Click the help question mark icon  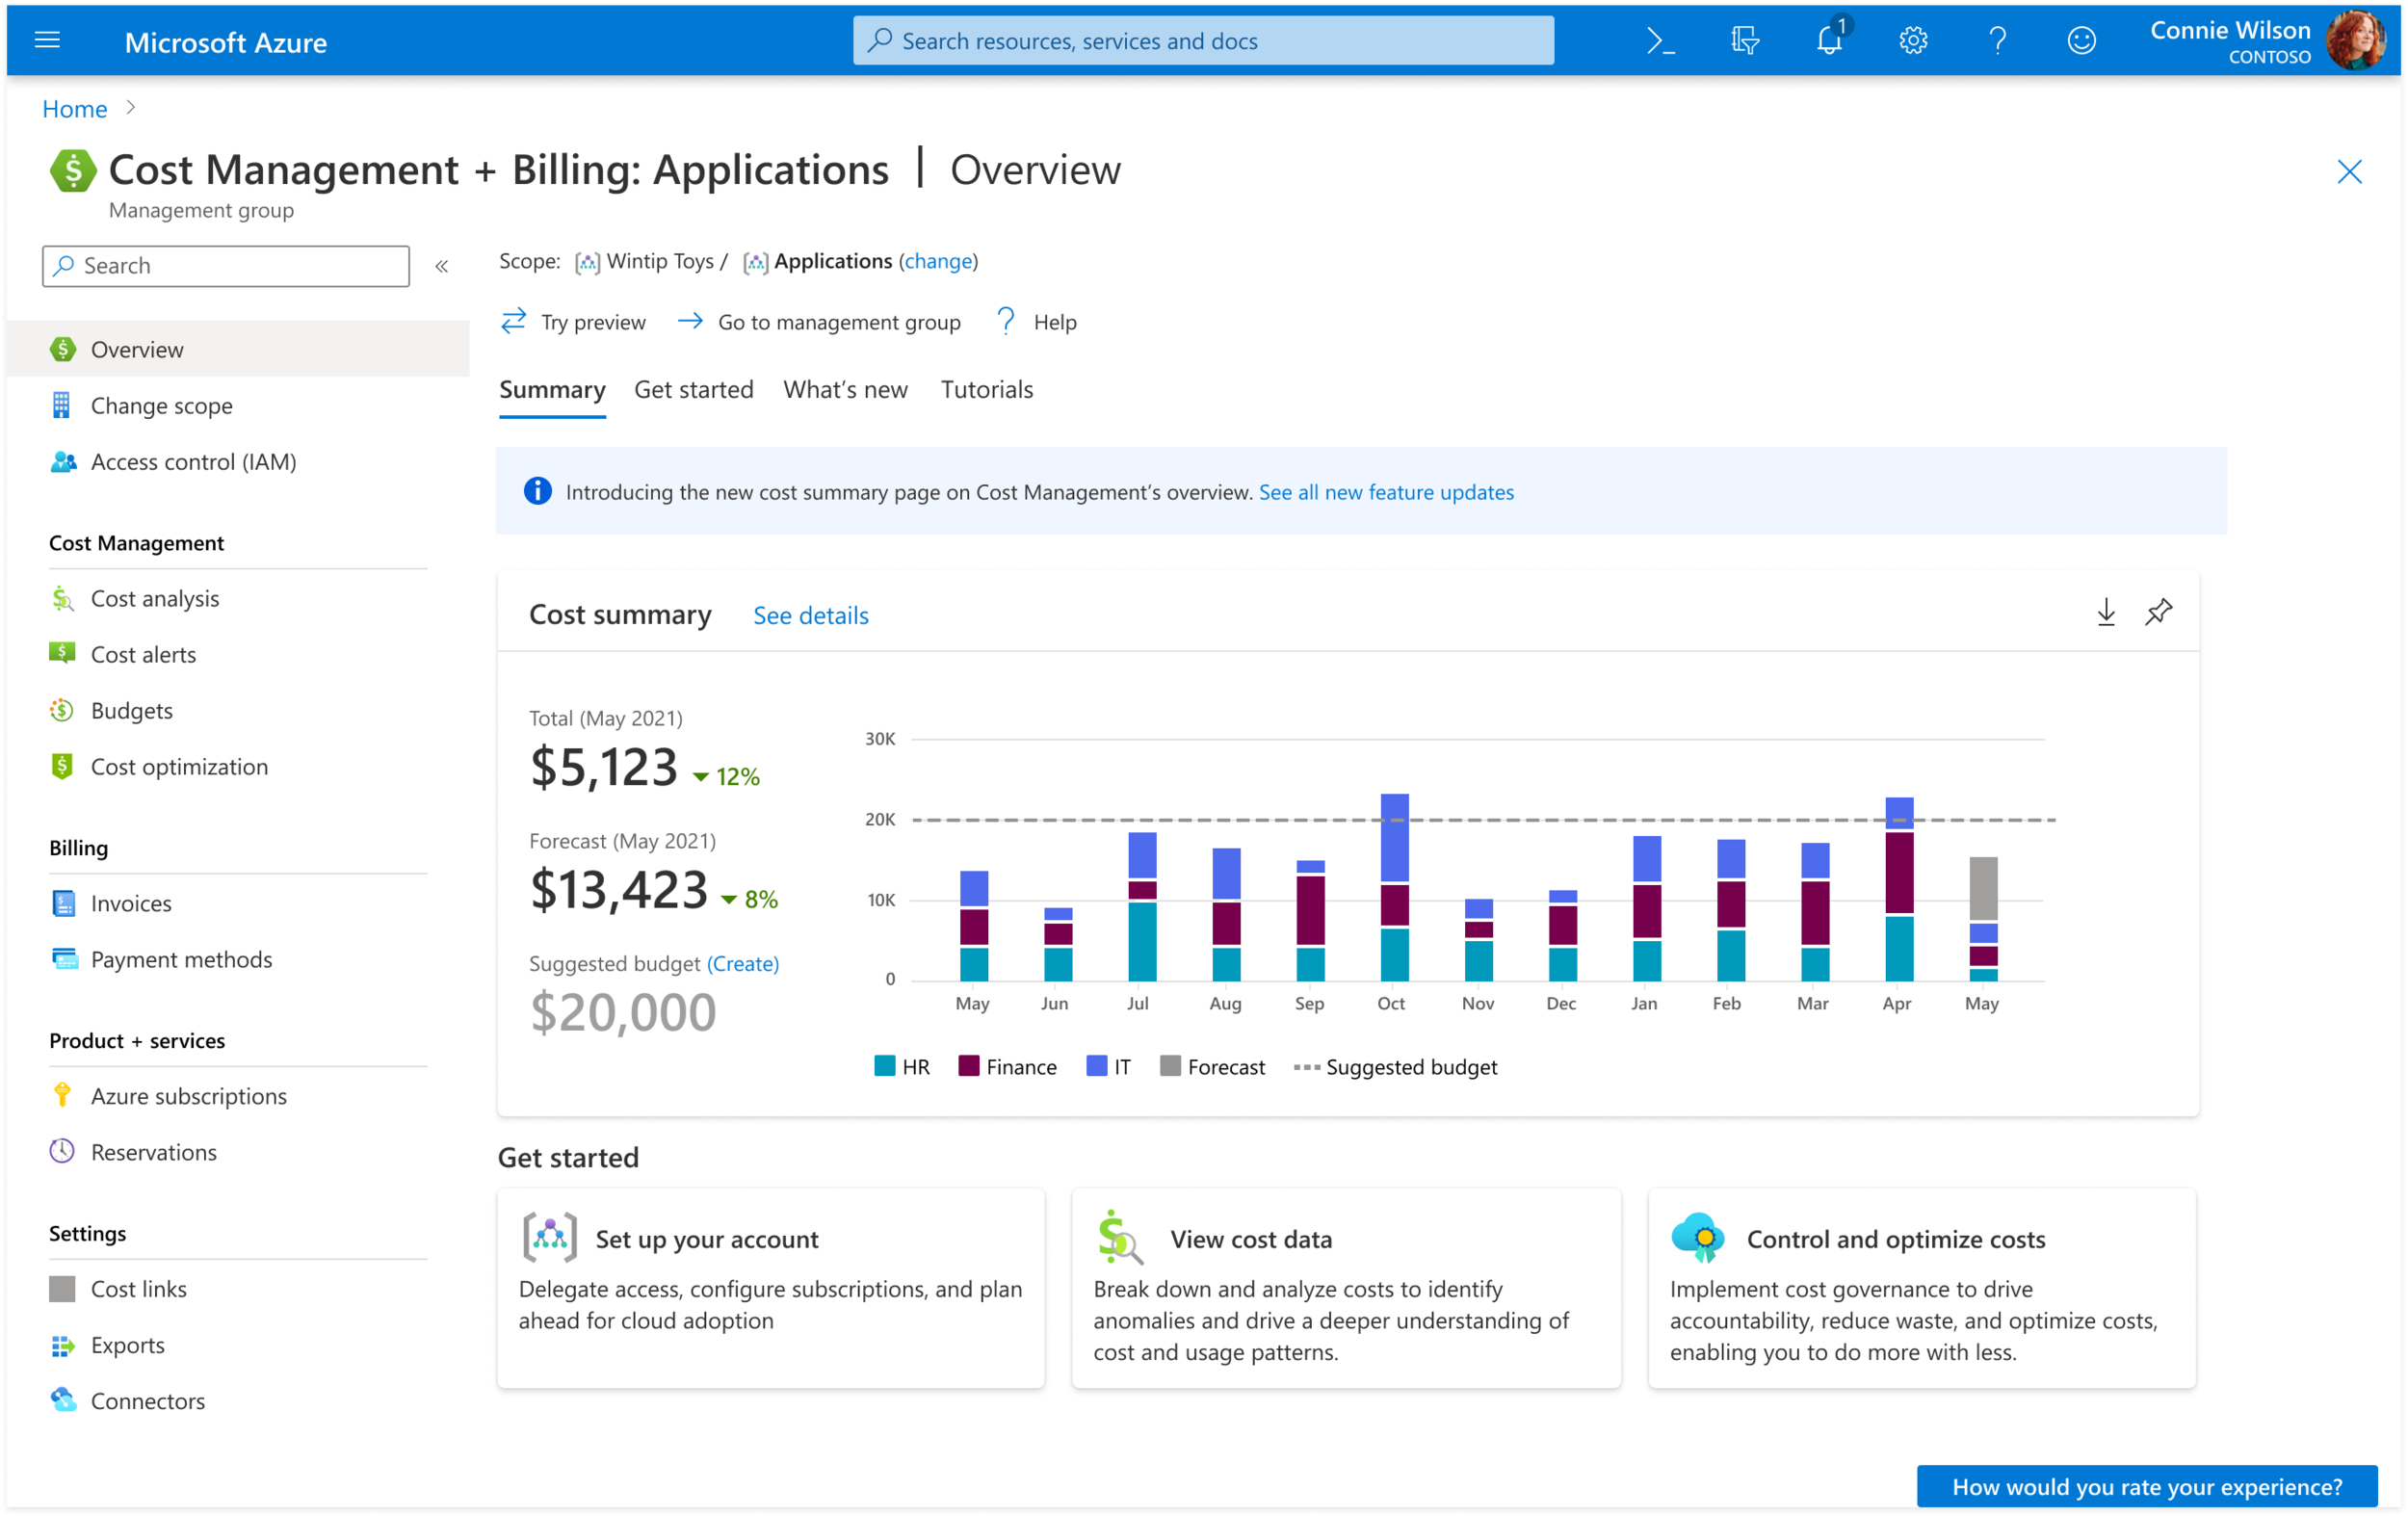point(1997,41)
